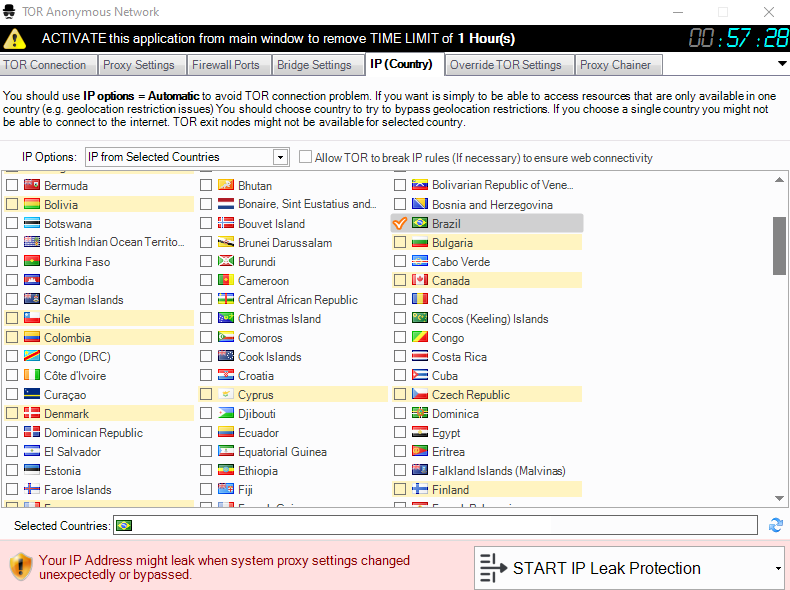This screenshot has width=790, height=590.
Task: Click the Czech Republic flag icon
Action: [x=420, y=395]
